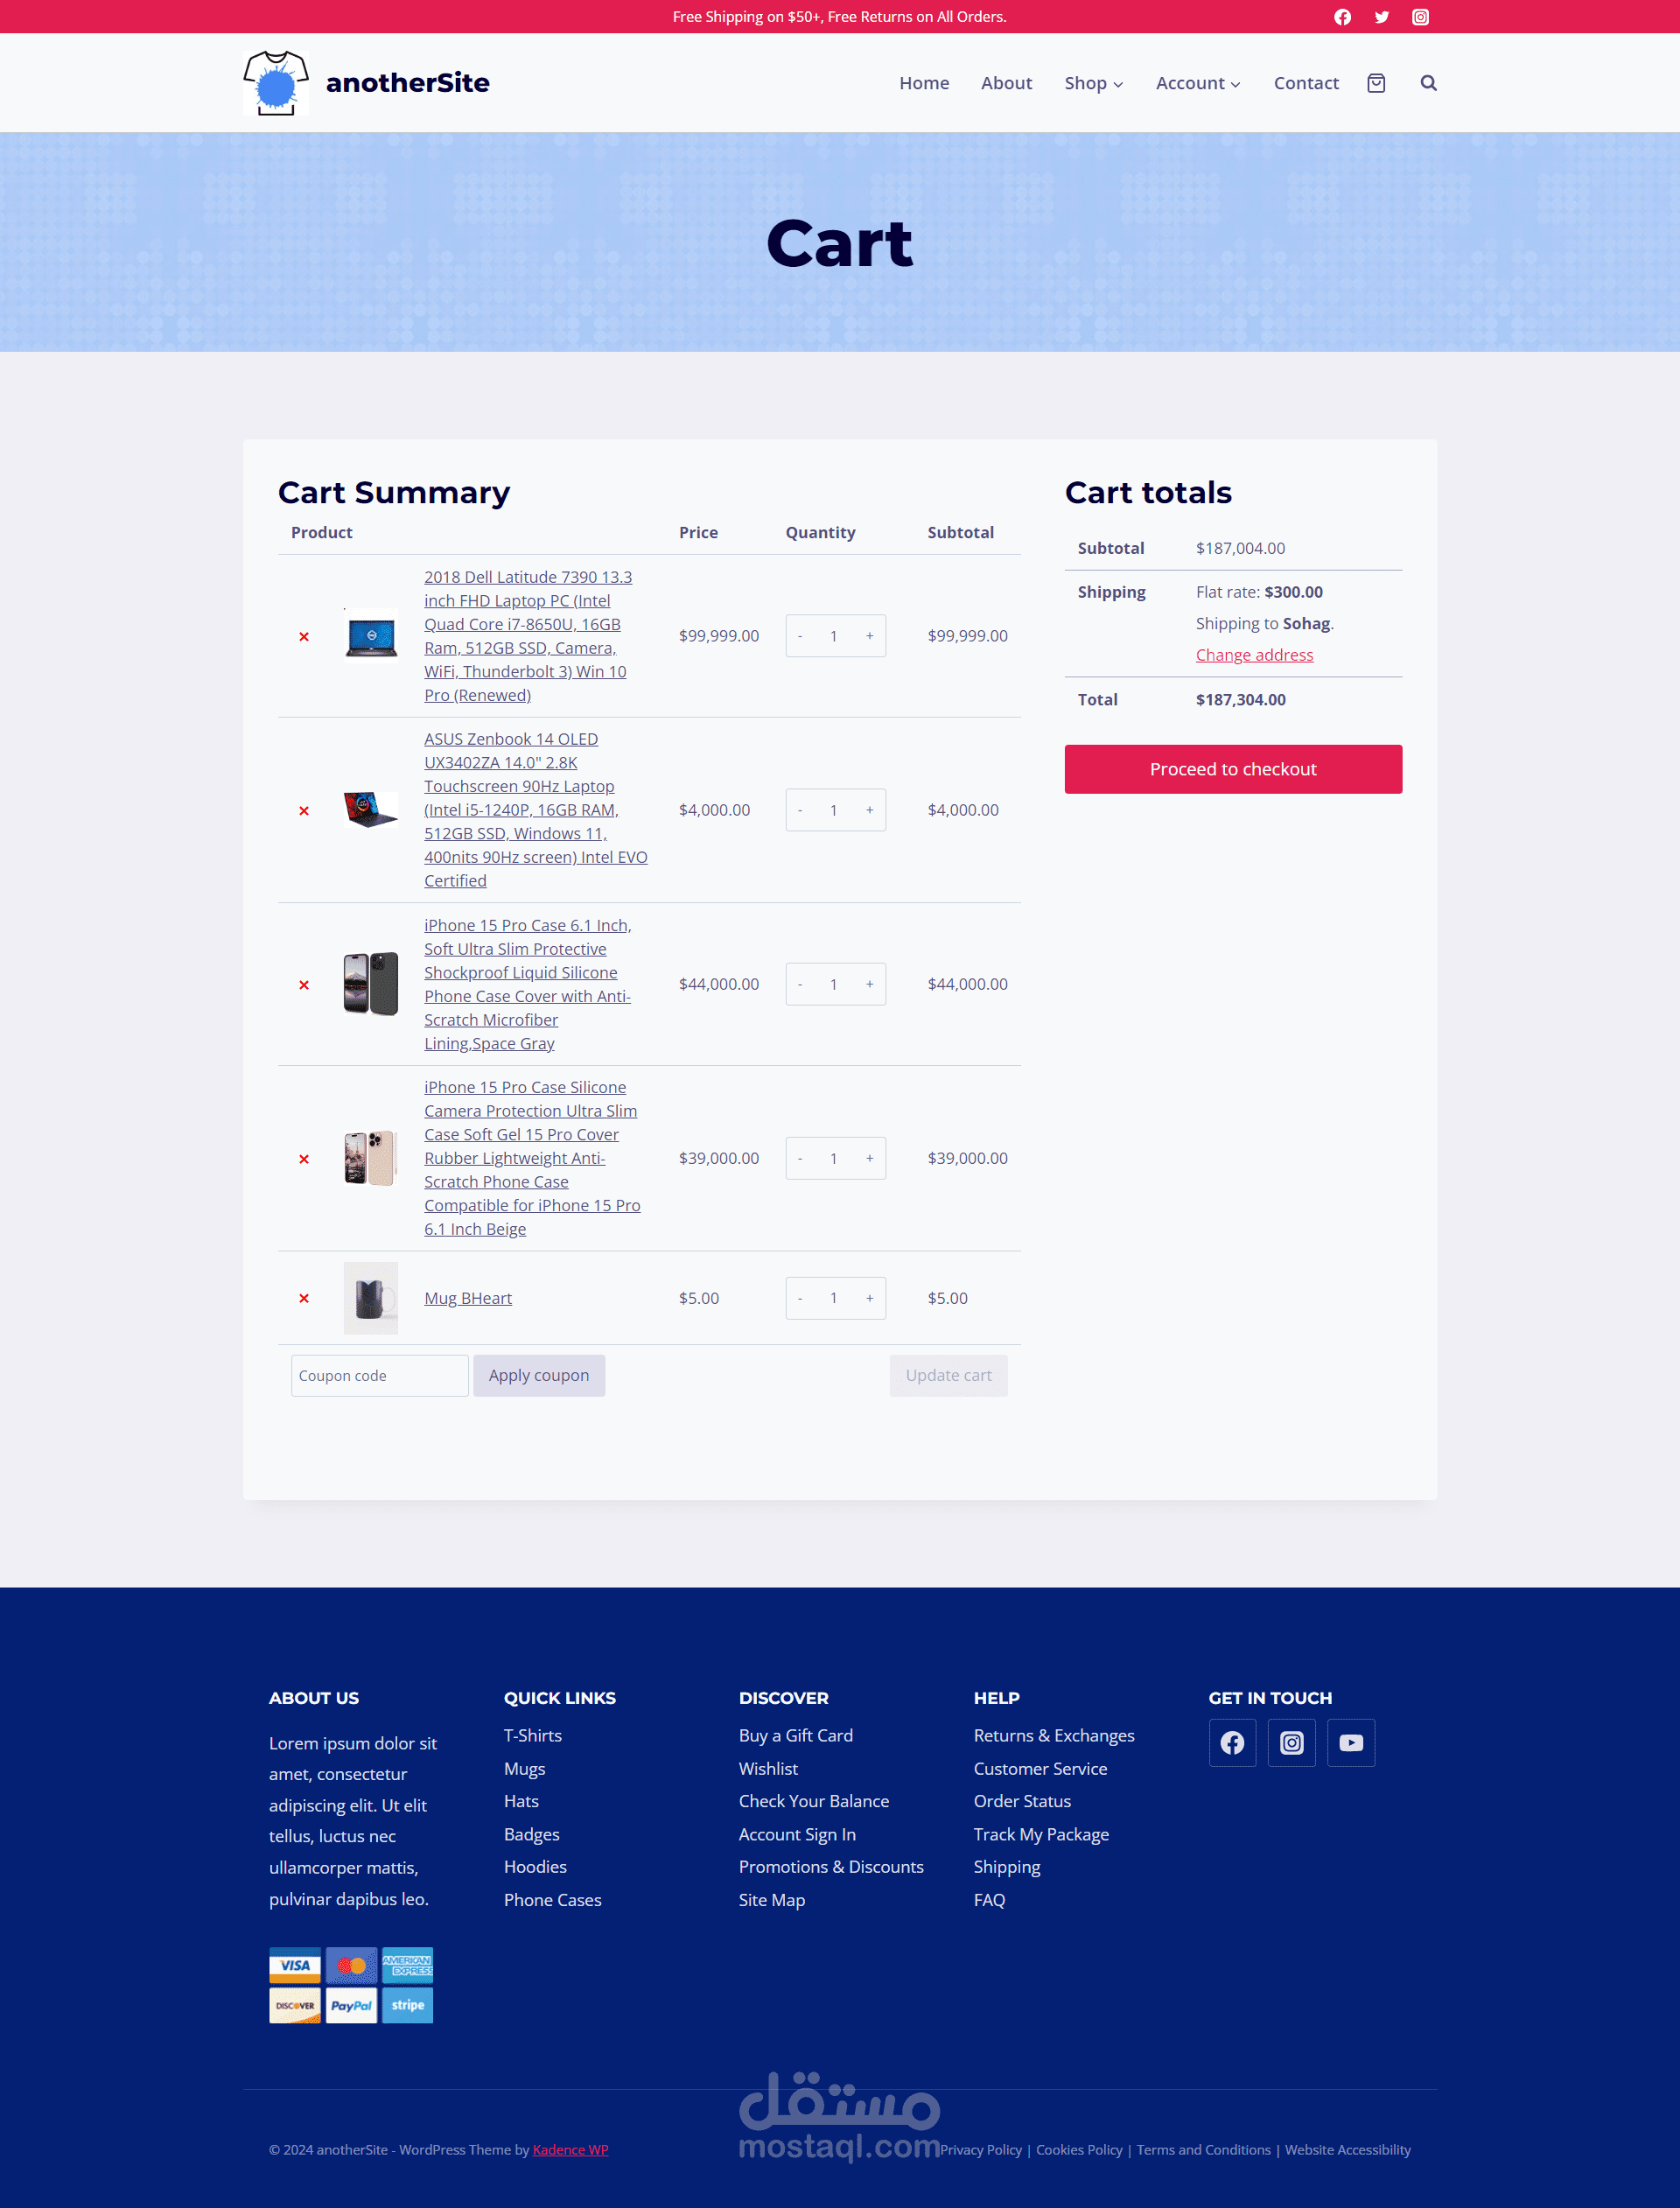Image resolution: width=1680 pixels, height=2208 pixels.
Task: Open the shopping cart icon in header
Action: click(x=1376, y=83)
